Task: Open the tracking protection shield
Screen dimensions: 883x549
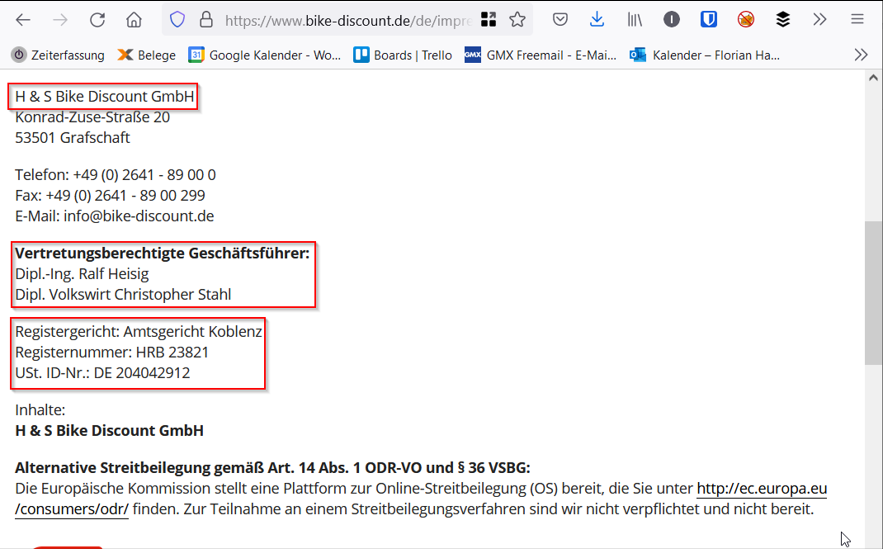Action: [x=177, y=20]
